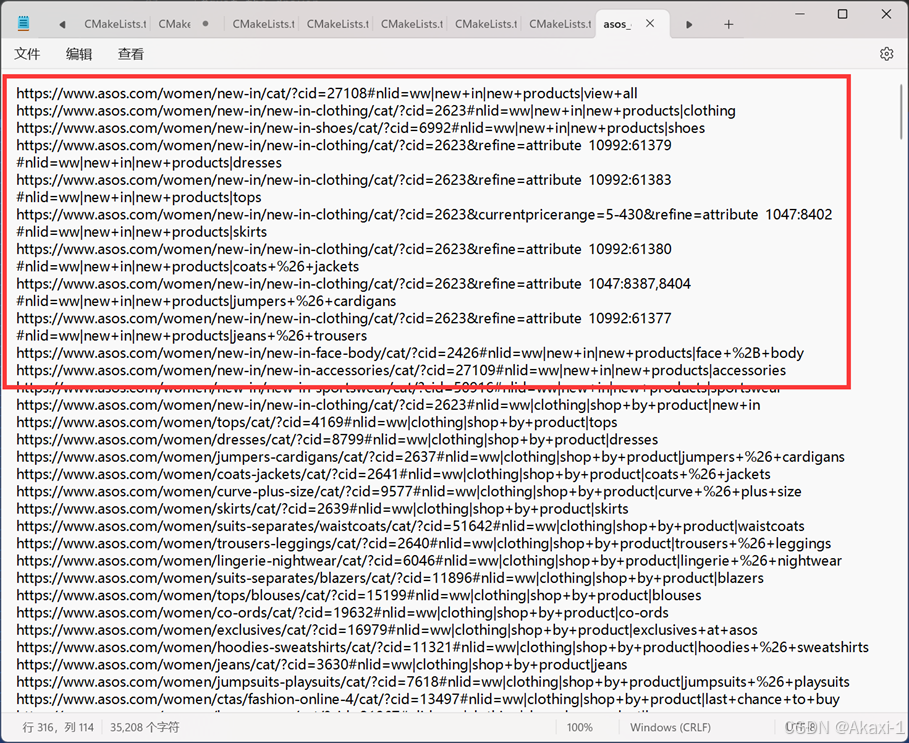Click the 35,208 个字符 character count
Image resolution: width=909 pixels, height=743 pixels.
click(x=144, y=727)
